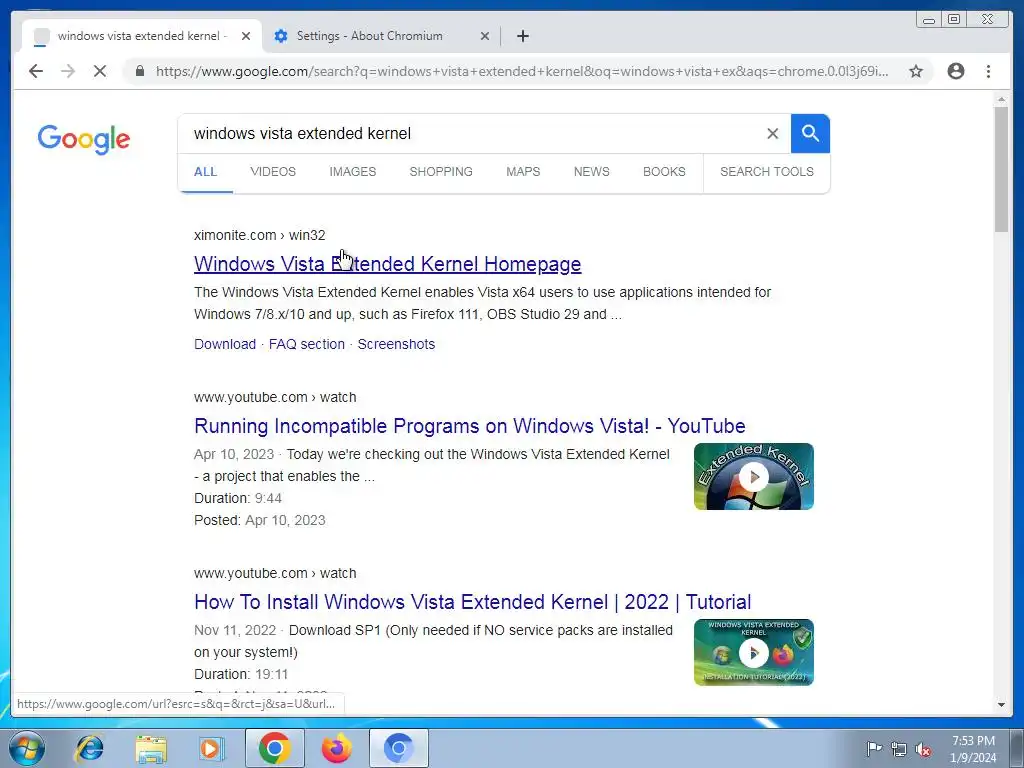Viewport: 1024px width, 768px height.
Task: Select the windows vista extended kernel tab
Action: [142, 36]
